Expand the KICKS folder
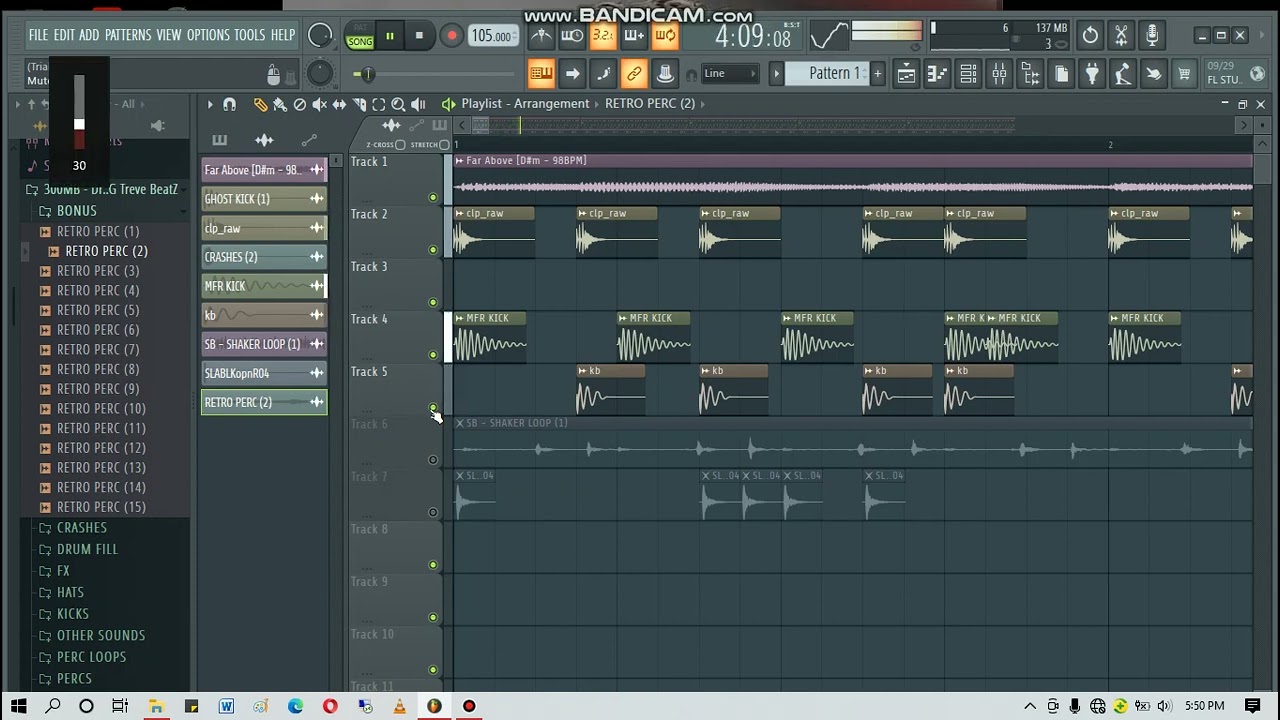 click(73, 614)
